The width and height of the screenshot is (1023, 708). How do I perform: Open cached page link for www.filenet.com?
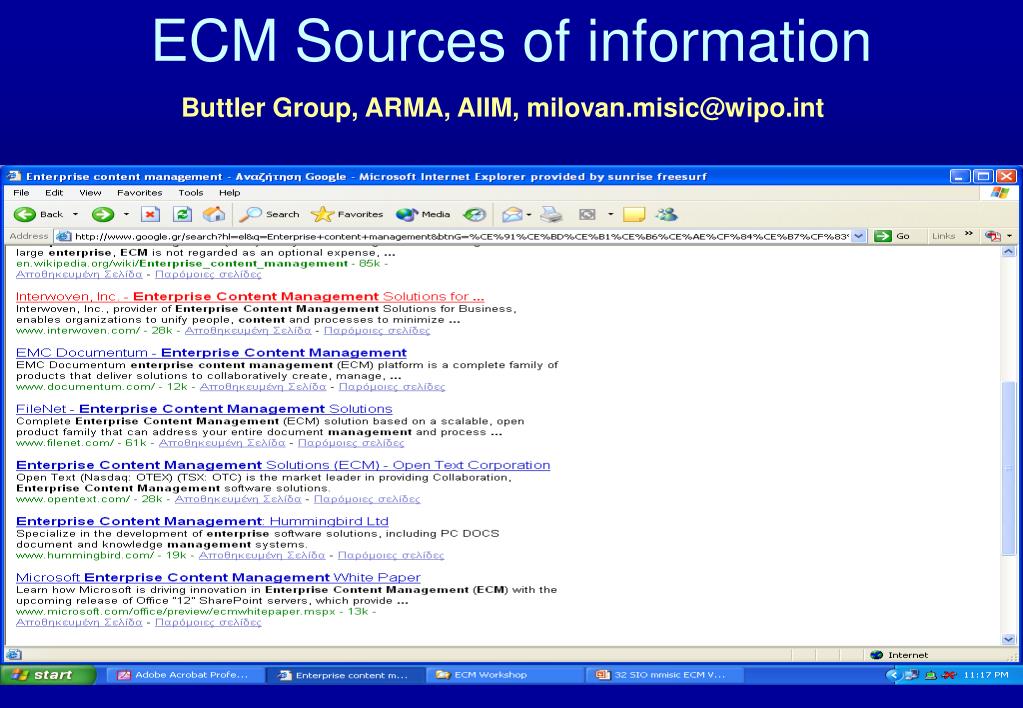(x=222, y=442)
